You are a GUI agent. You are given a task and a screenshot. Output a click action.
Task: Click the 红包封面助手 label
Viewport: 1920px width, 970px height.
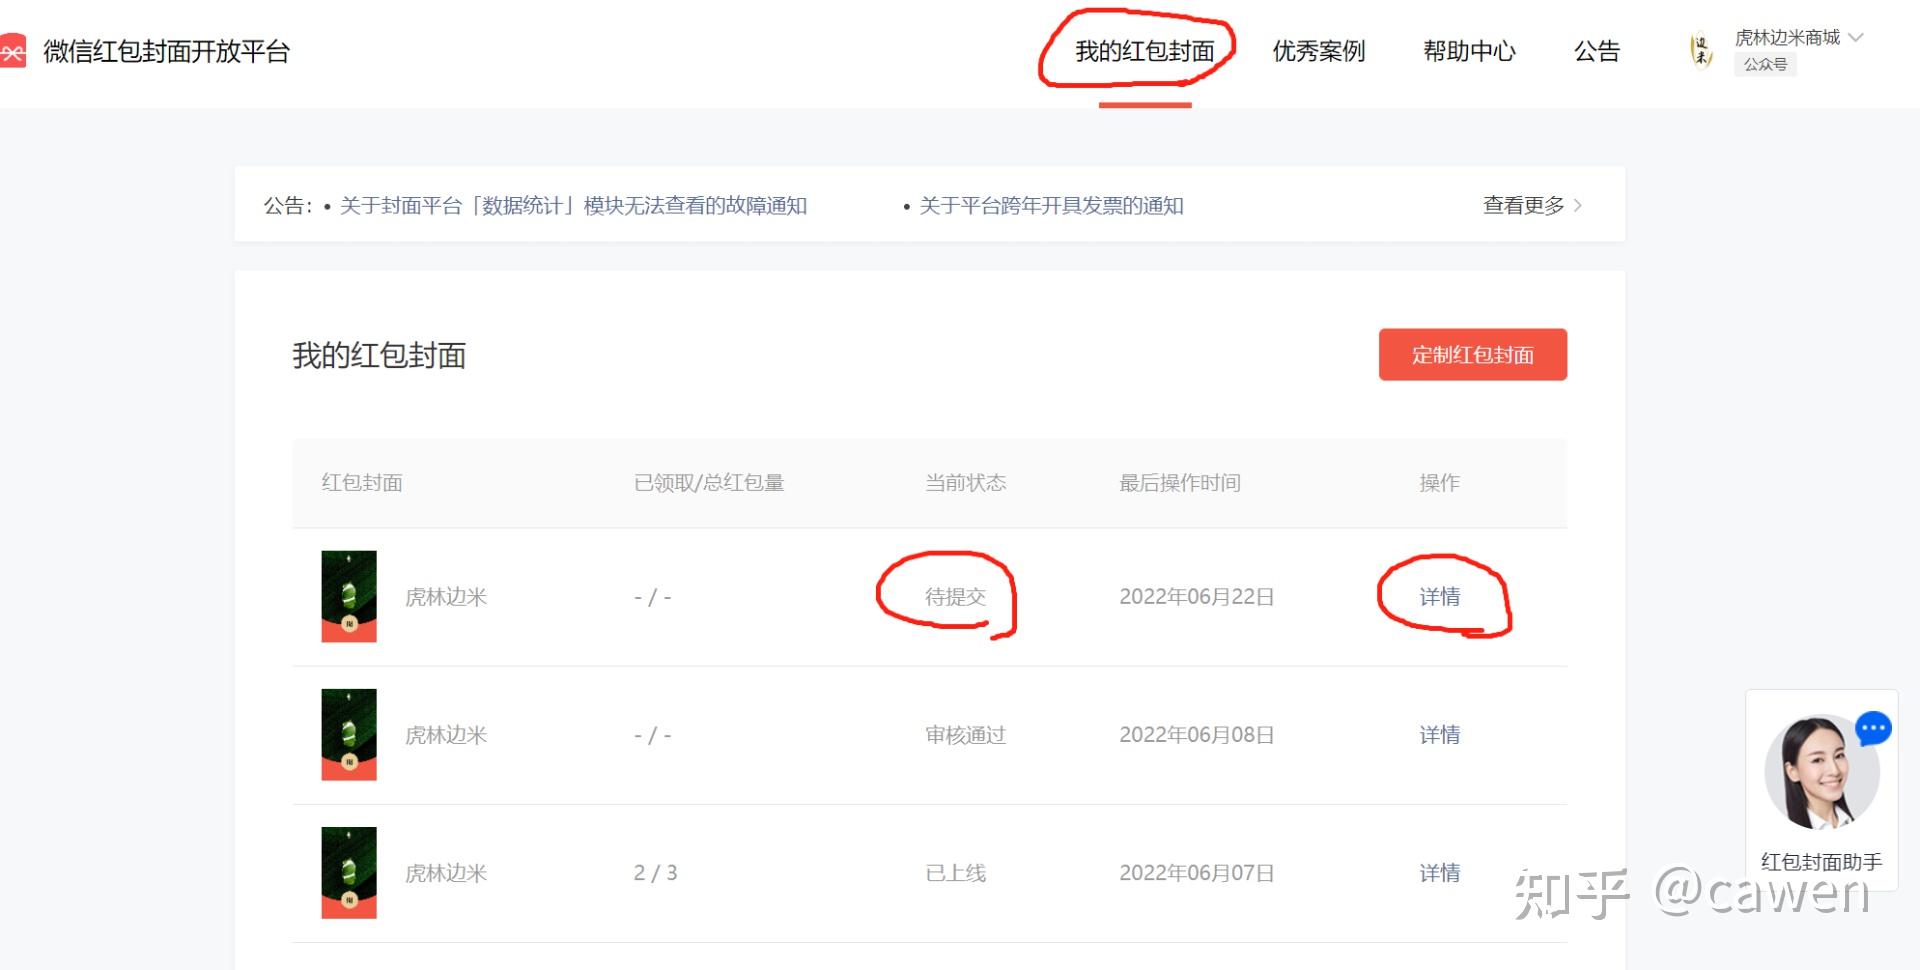[1821, 861]
